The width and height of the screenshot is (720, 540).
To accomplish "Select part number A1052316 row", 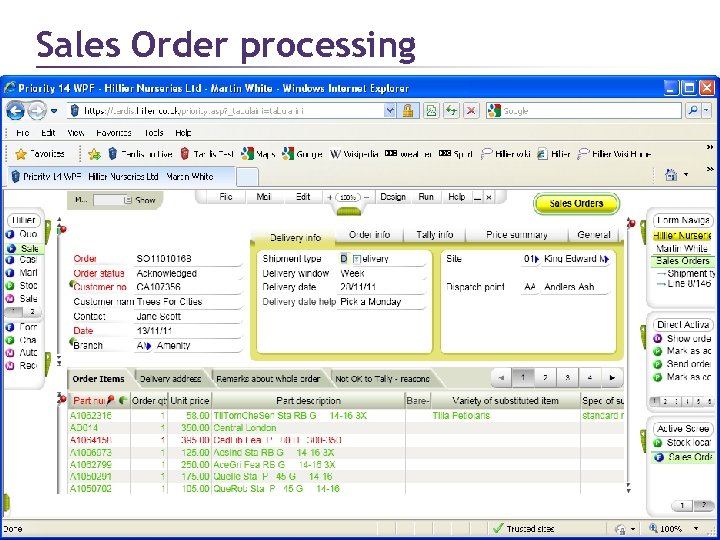I will coord(346,416).
